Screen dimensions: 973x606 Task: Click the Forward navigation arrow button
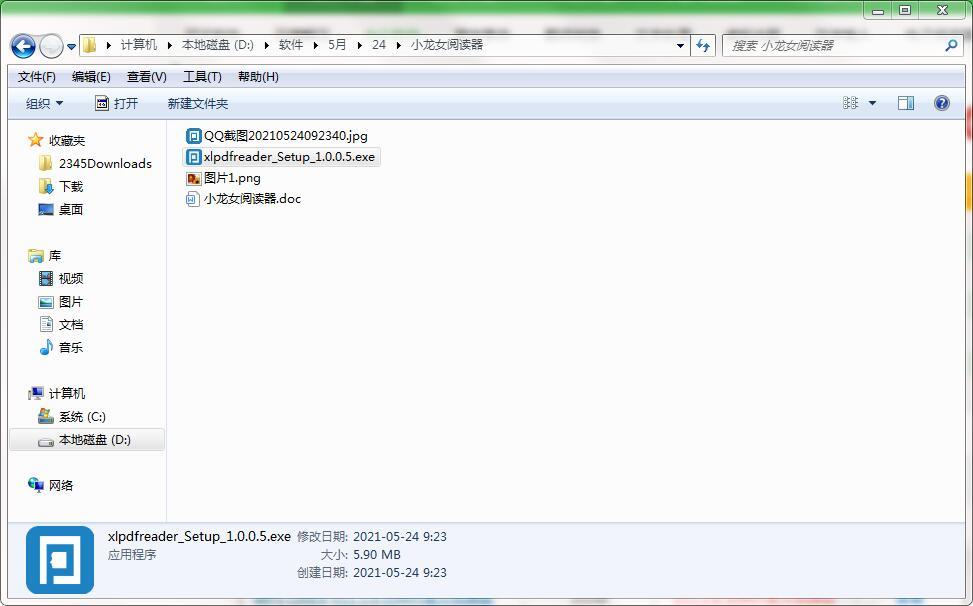51,45
